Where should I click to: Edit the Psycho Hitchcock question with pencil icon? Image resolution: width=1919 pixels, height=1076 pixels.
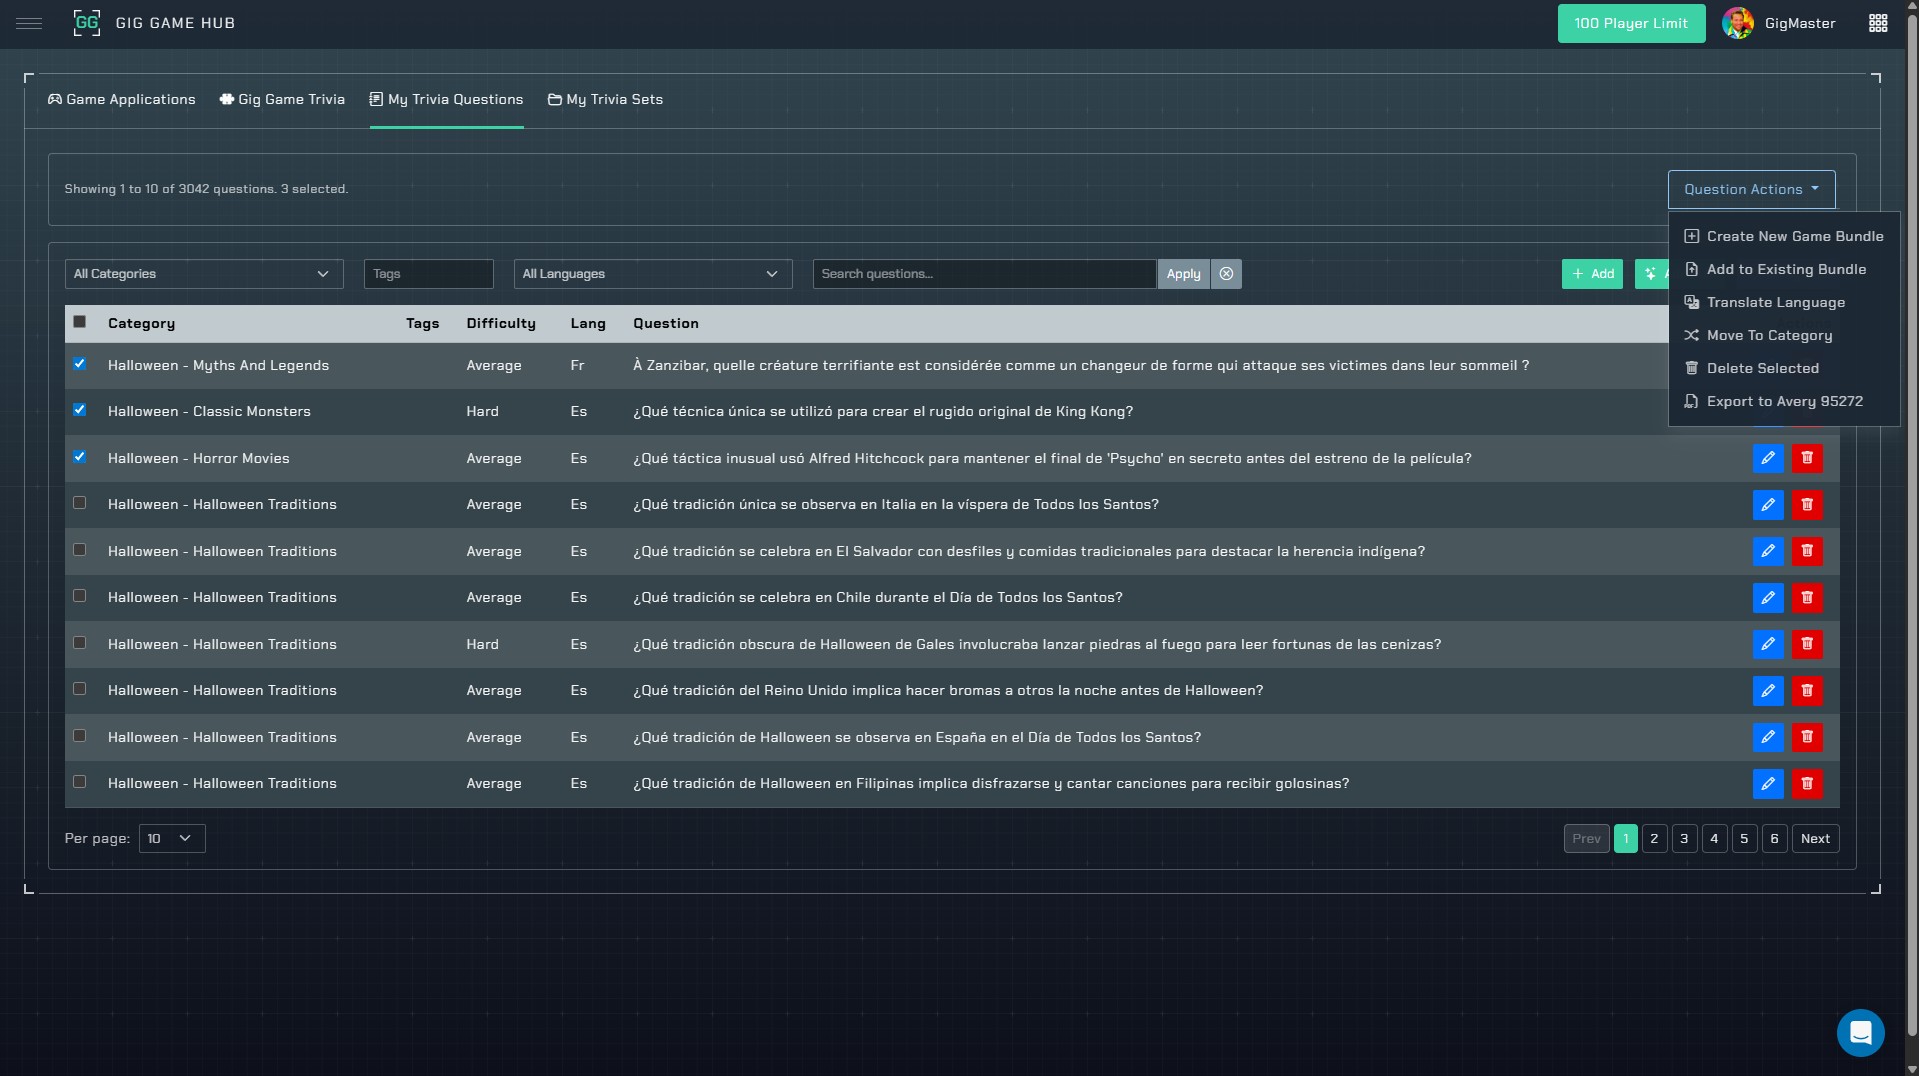1767,458
